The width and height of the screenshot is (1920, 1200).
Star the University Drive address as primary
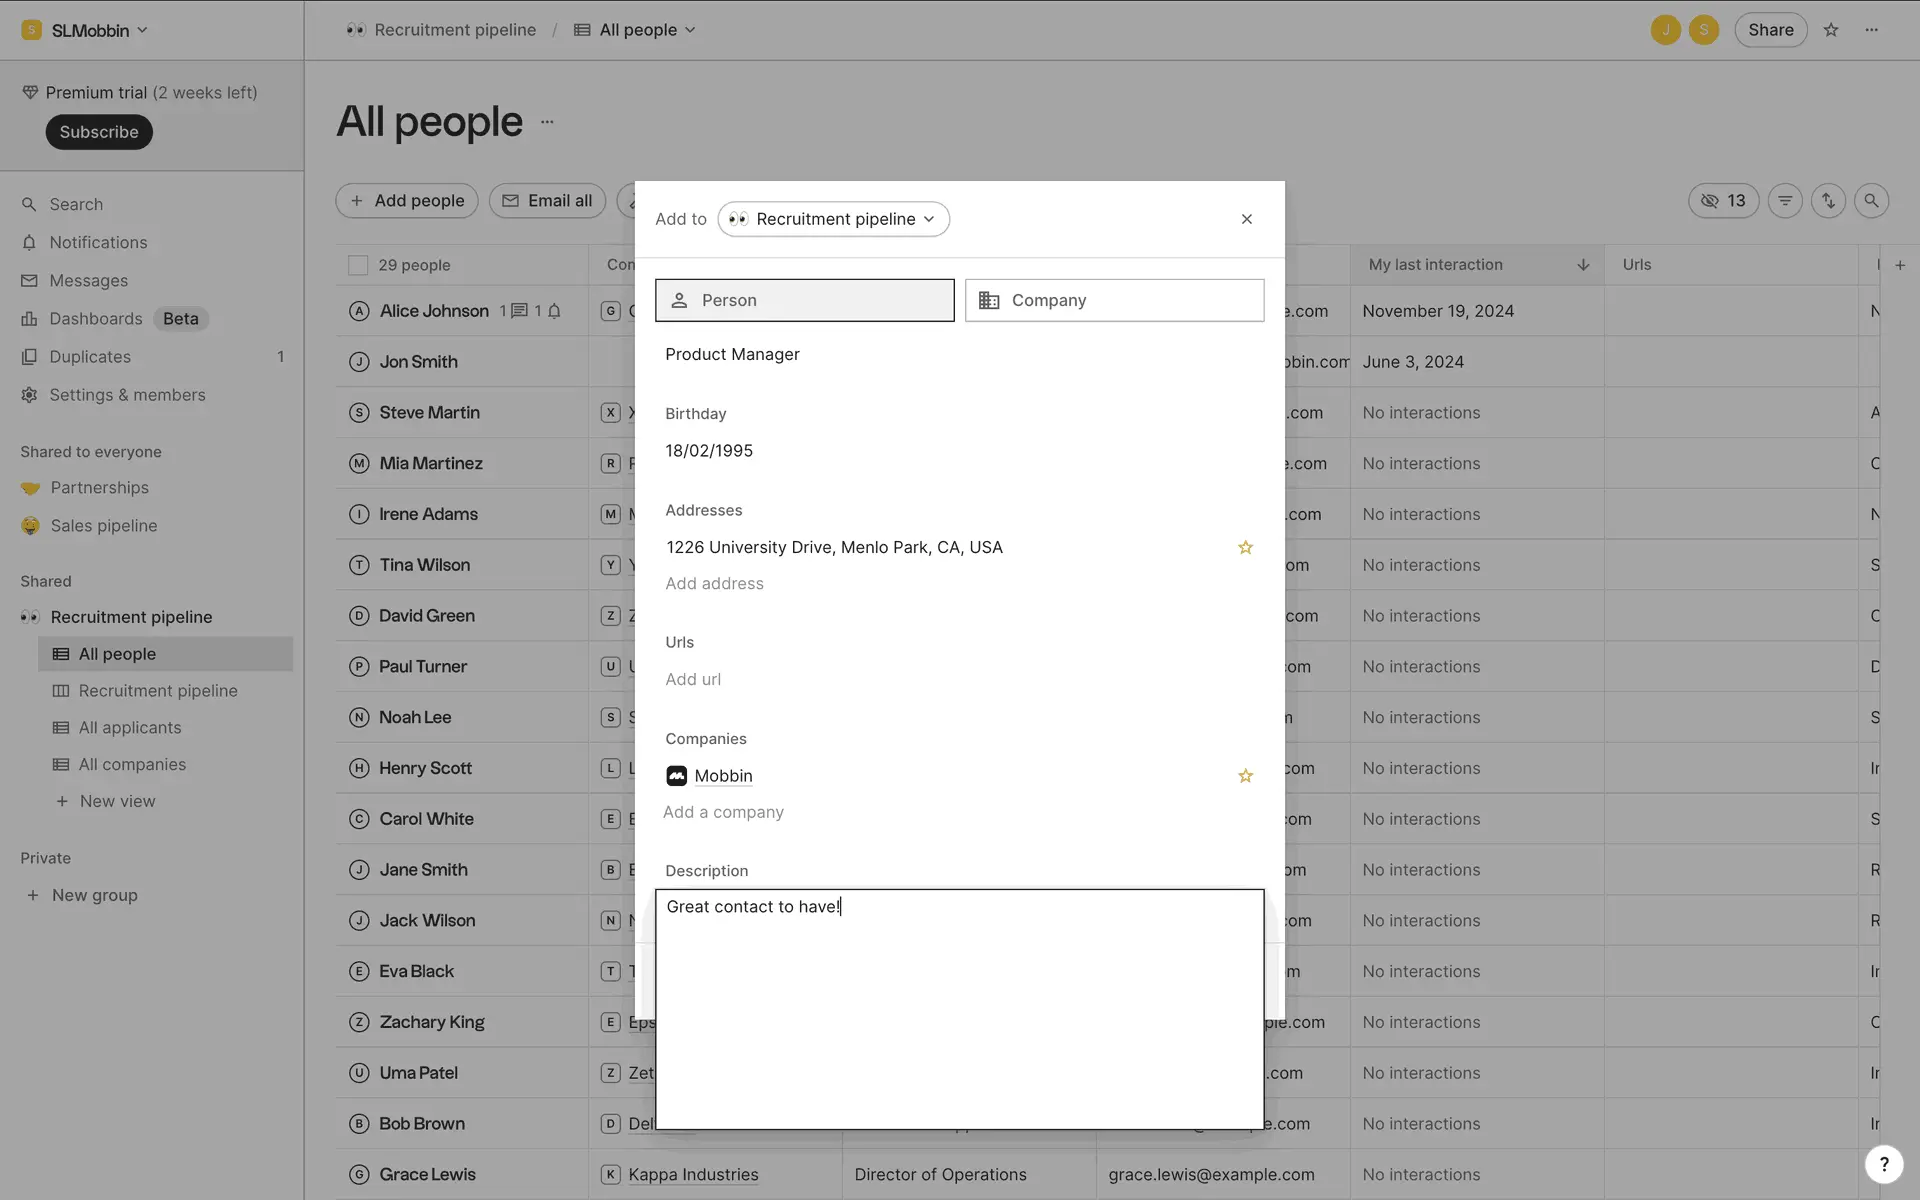(1245, 548)
